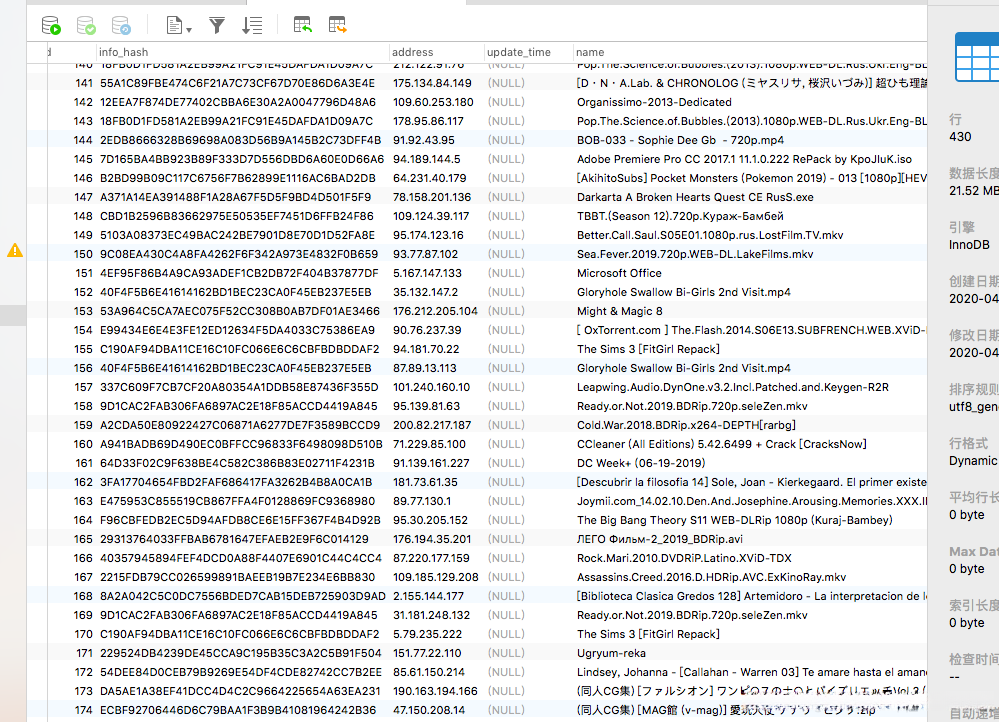
Task: Select the address cell '175.134.84.149'
Action: pos(432,83)
